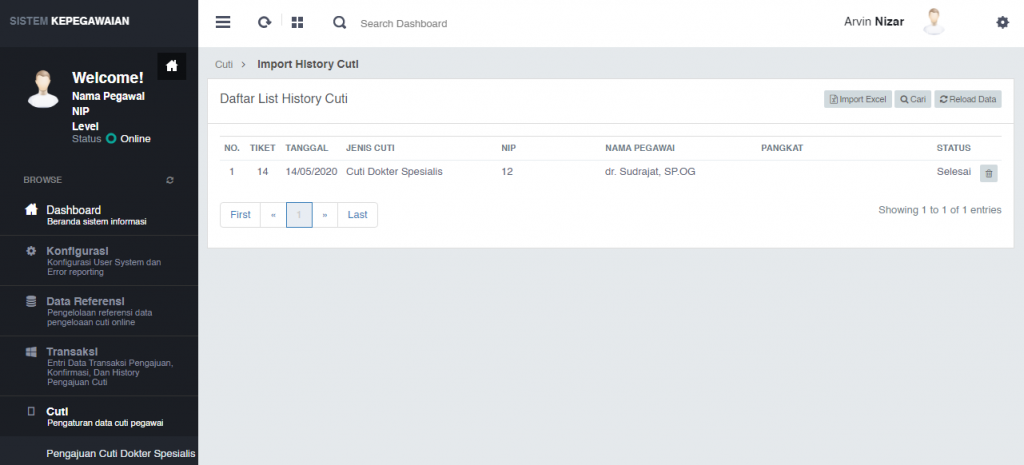Open Arvin Nizar user name

pos(874,22)
